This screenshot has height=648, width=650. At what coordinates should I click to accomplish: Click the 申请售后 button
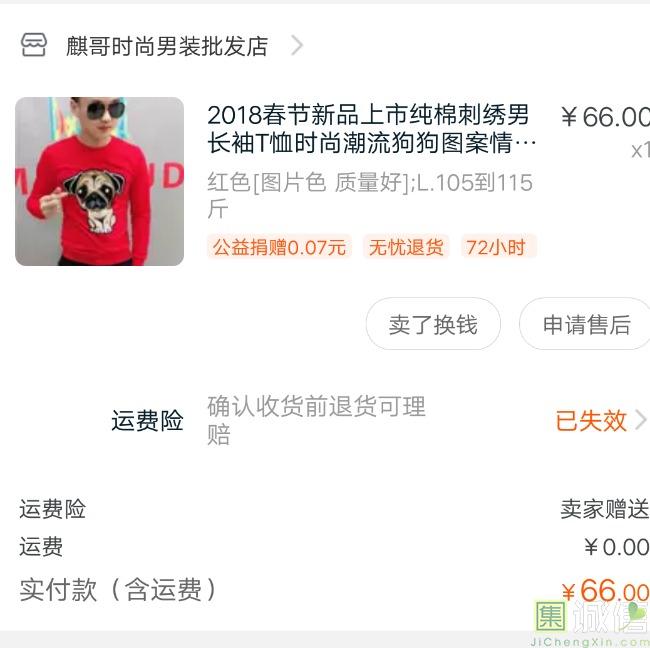tap(585, 324)
